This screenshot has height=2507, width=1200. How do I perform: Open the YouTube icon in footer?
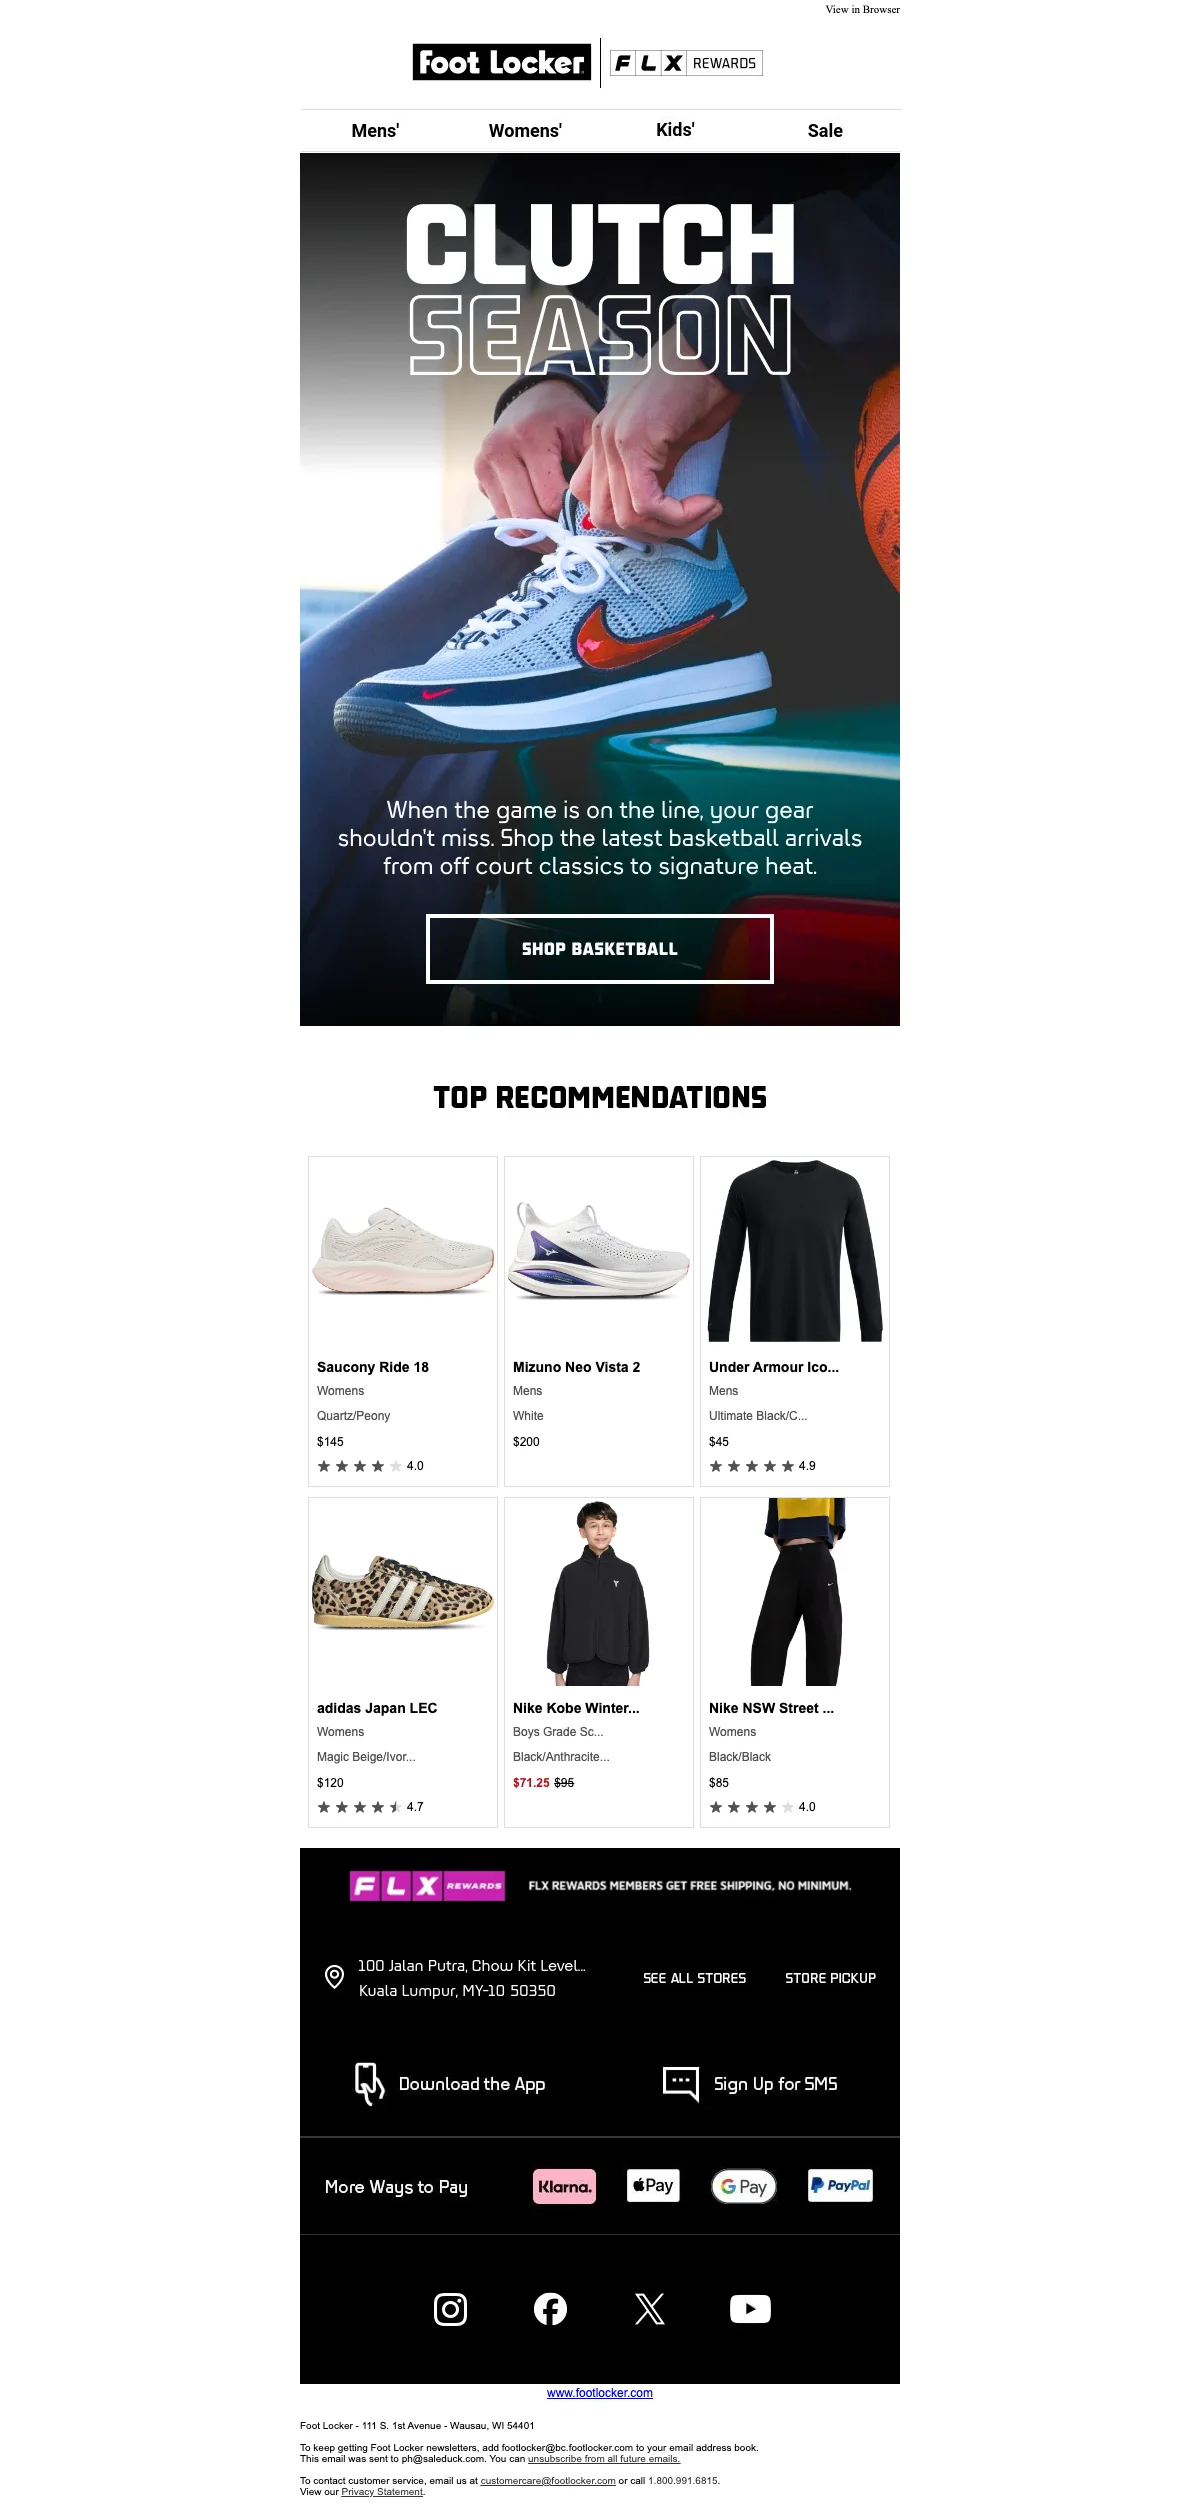click(750, 2309)
